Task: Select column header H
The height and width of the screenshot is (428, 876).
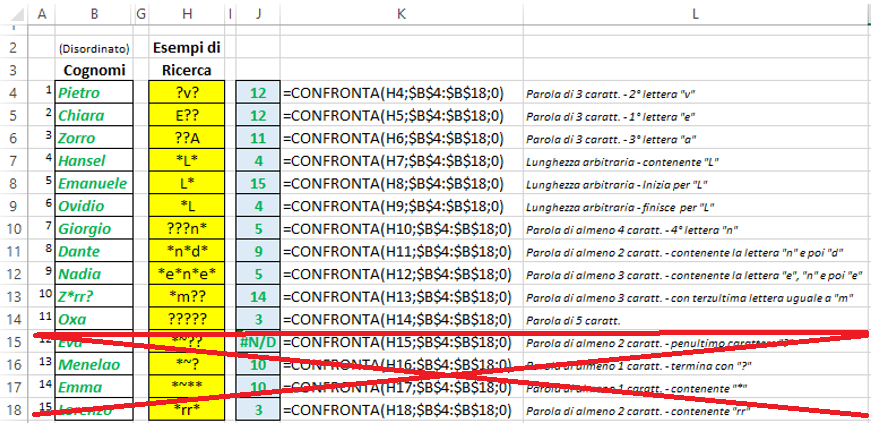Action: pos(188,14)
